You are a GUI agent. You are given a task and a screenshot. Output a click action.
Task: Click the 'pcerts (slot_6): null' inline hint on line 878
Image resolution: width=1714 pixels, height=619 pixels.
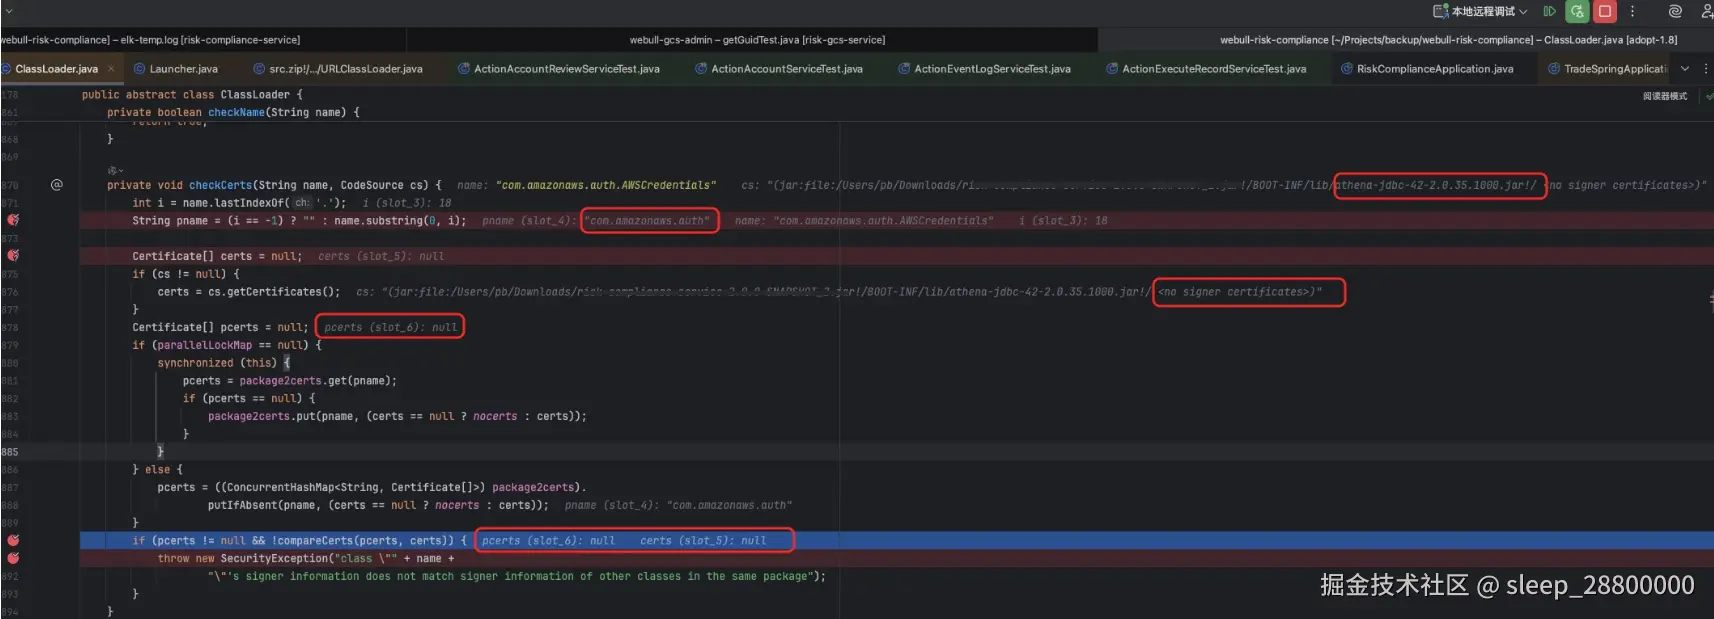tap(390, 327)
